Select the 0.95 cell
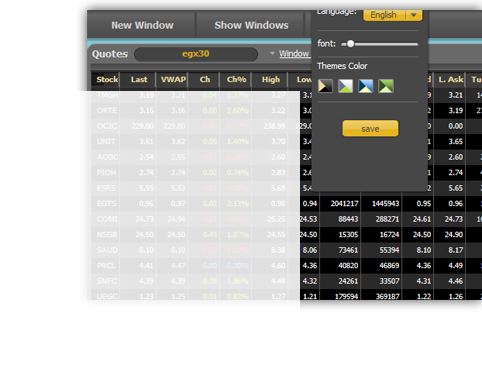 [x=418, y=204]
